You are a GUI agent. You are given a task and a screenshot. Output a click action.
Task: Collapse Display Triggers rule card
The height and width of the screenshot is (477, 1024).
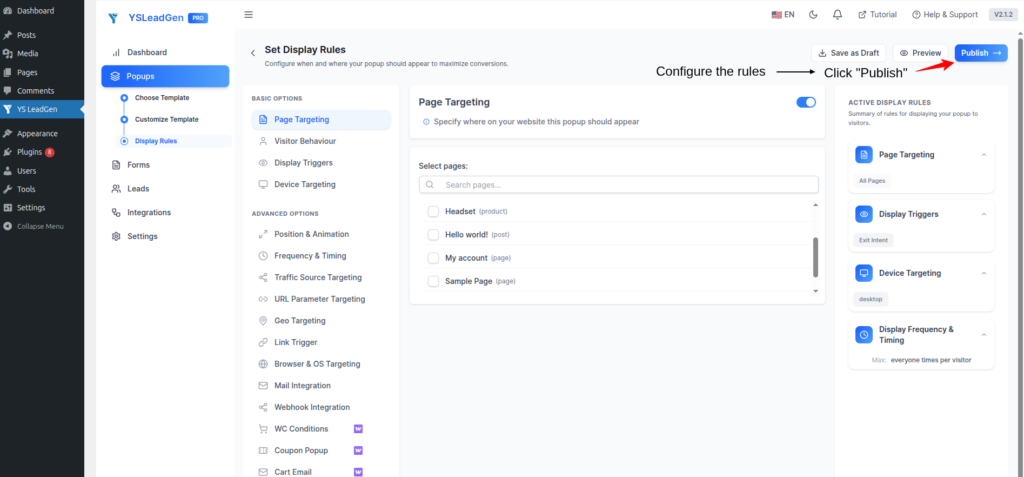[x=984, y=214]
